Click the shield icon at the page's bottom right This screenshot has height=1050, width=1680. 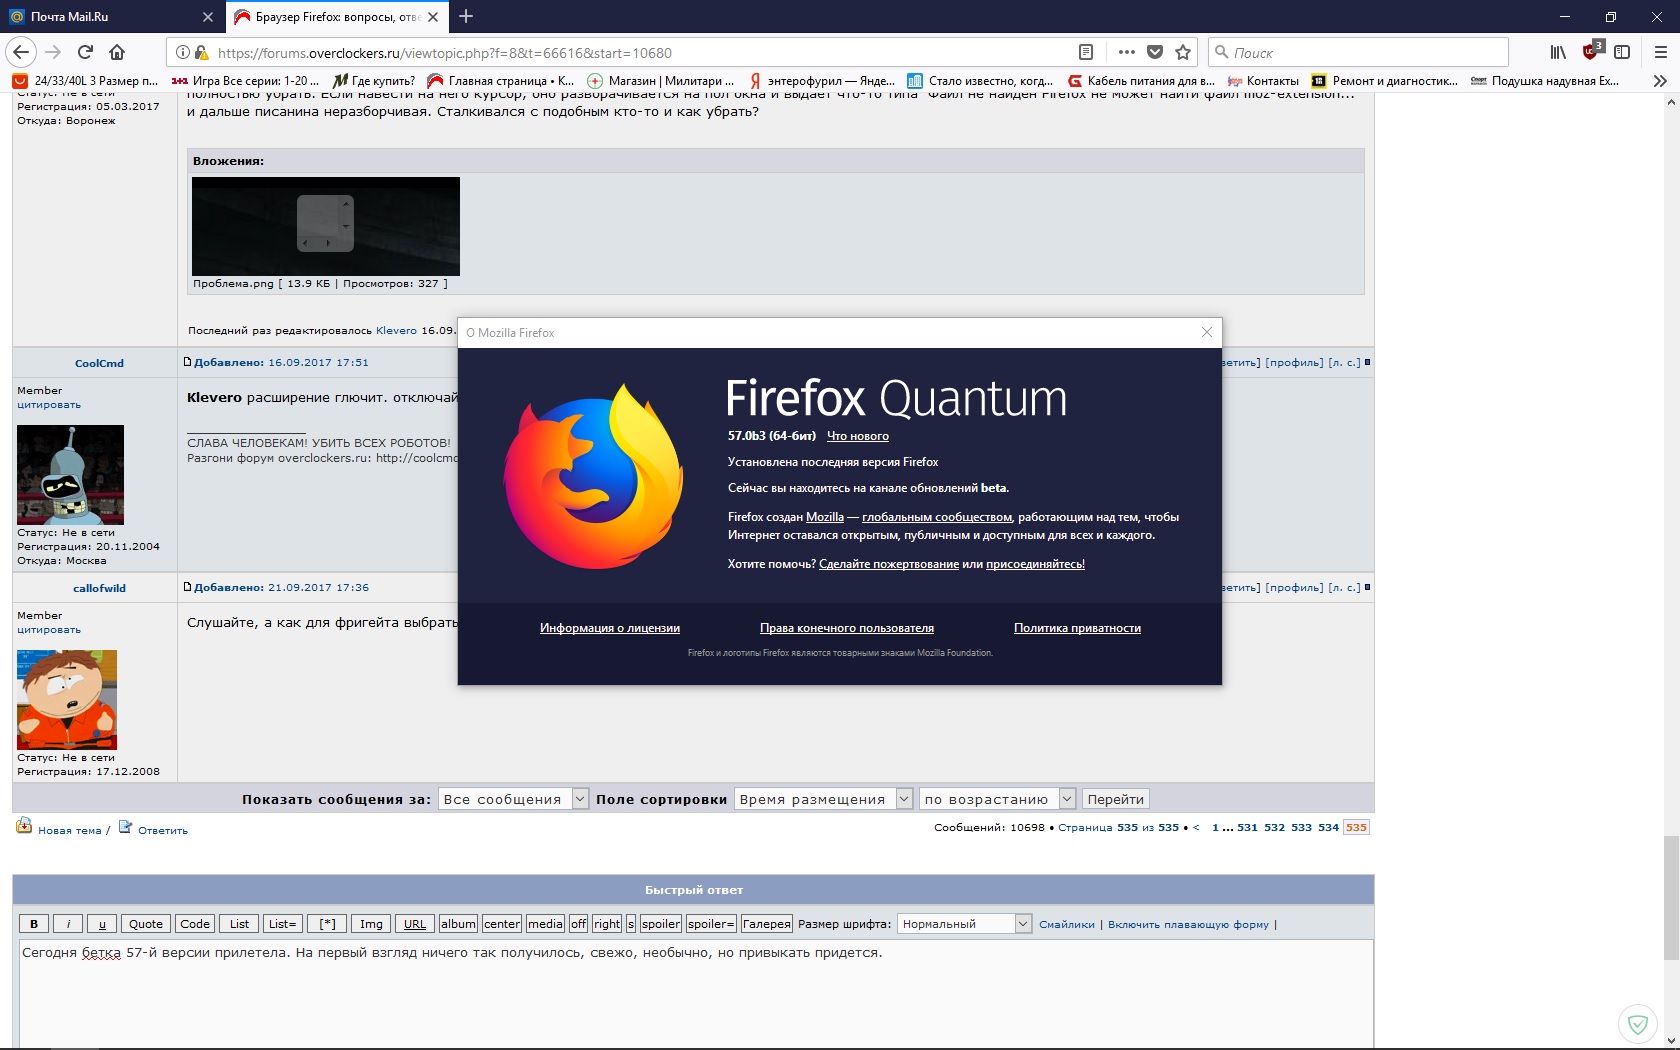point(1637,1024)
